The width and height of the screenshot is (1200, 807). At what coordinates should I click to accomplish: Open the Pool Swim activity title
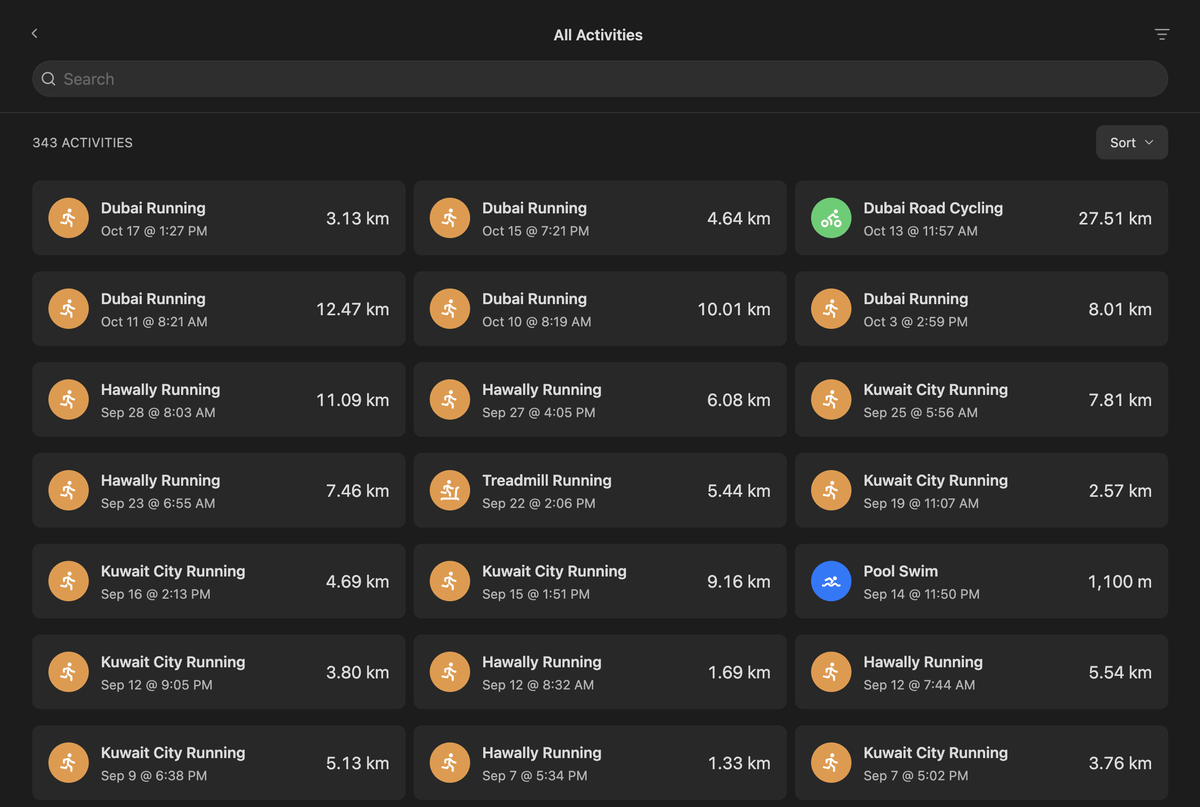901,571
